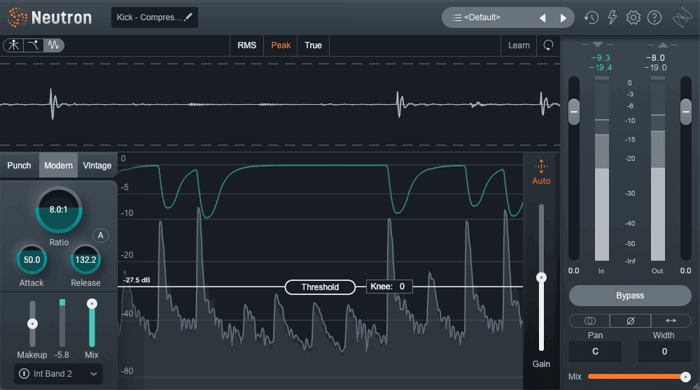Viewport: 700px width, 390px height.
Task: Select RMS level detection mode
Action: point(247,45)
